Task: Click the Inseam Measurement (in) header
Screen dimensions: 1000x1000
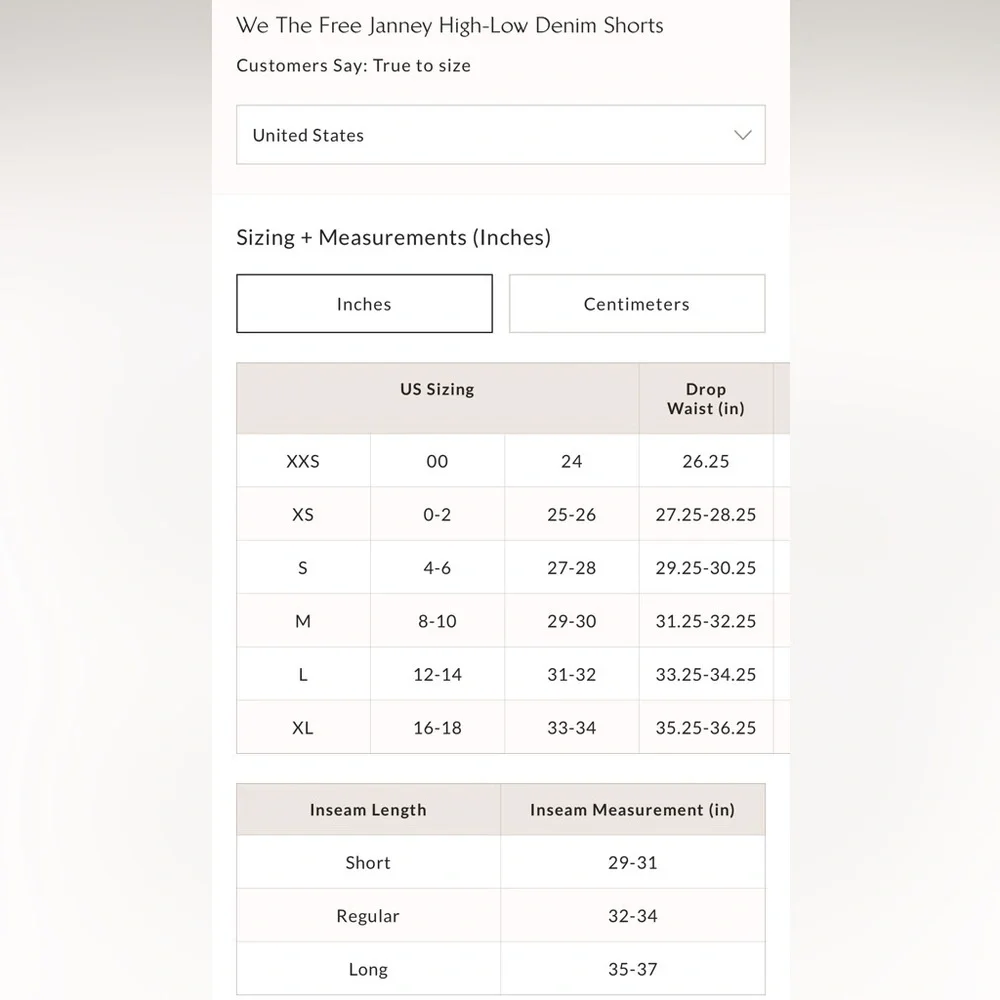Action: (633, 809)
